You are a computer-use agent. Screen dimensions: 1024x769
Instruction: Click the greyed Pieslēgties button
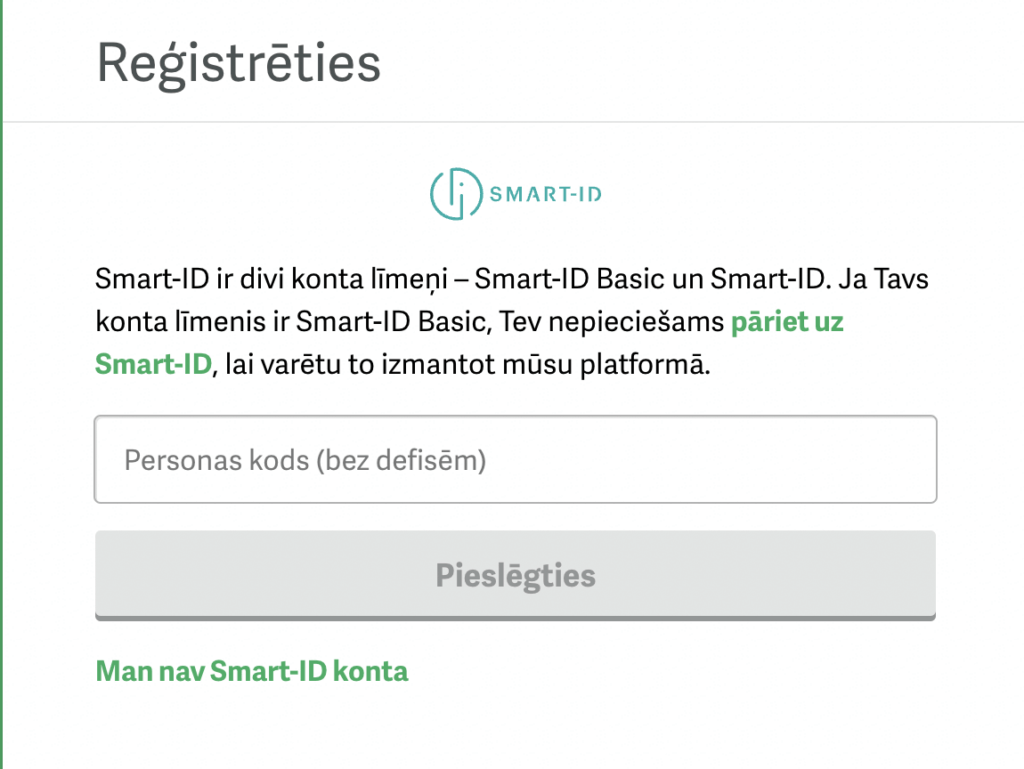pos(515,575)
